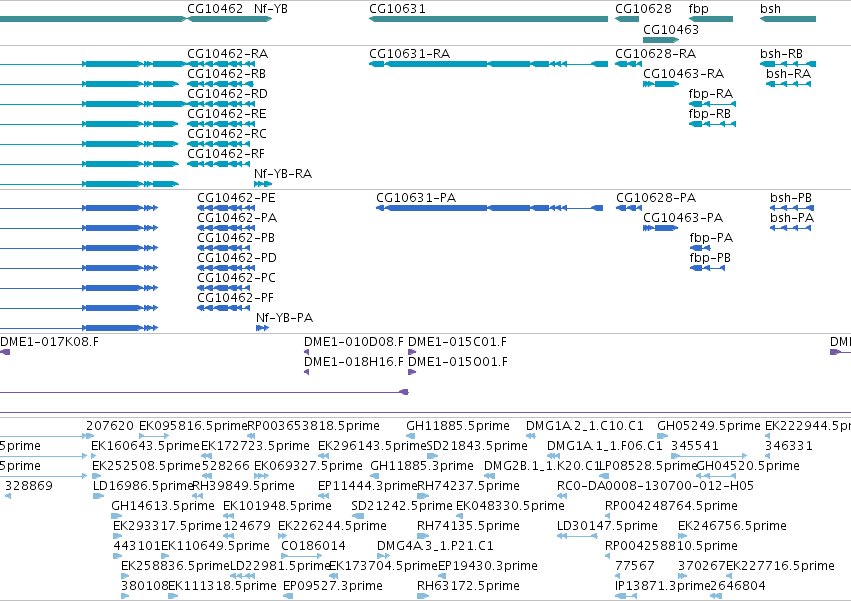
Task: Click the fbp-PA protein label
Action: pos(712,238)
